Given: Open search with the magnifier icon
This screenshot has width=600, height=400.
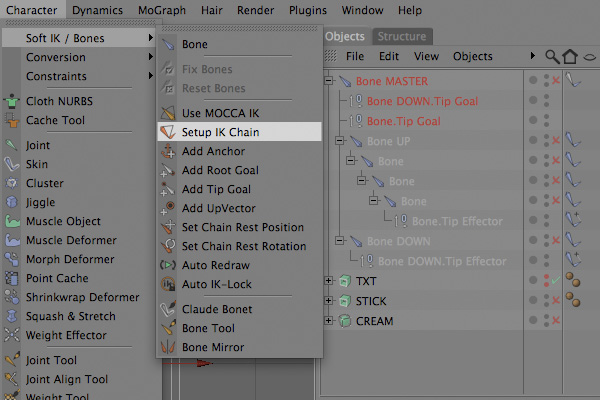Looking at the screenshot, I should point(552,57).
